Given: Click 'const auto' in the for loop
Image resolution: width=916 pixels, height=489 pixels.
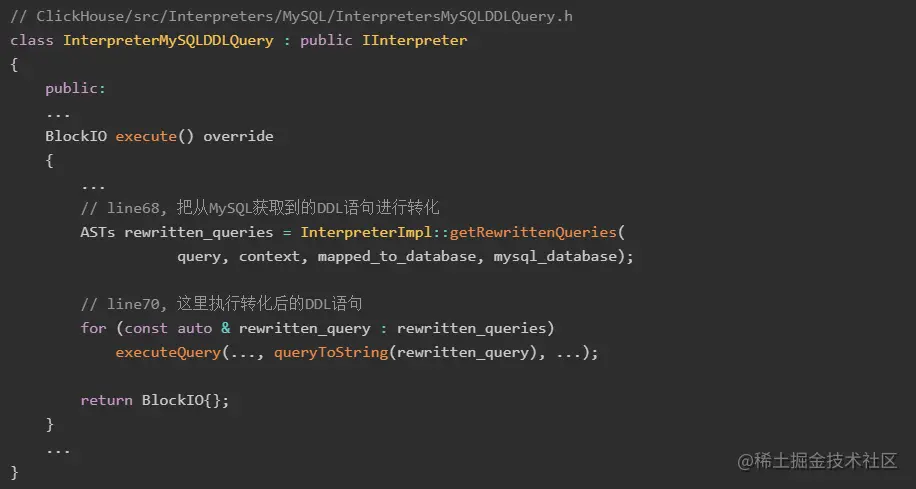Looking at the screenshot, I should (x=168, y=328).
